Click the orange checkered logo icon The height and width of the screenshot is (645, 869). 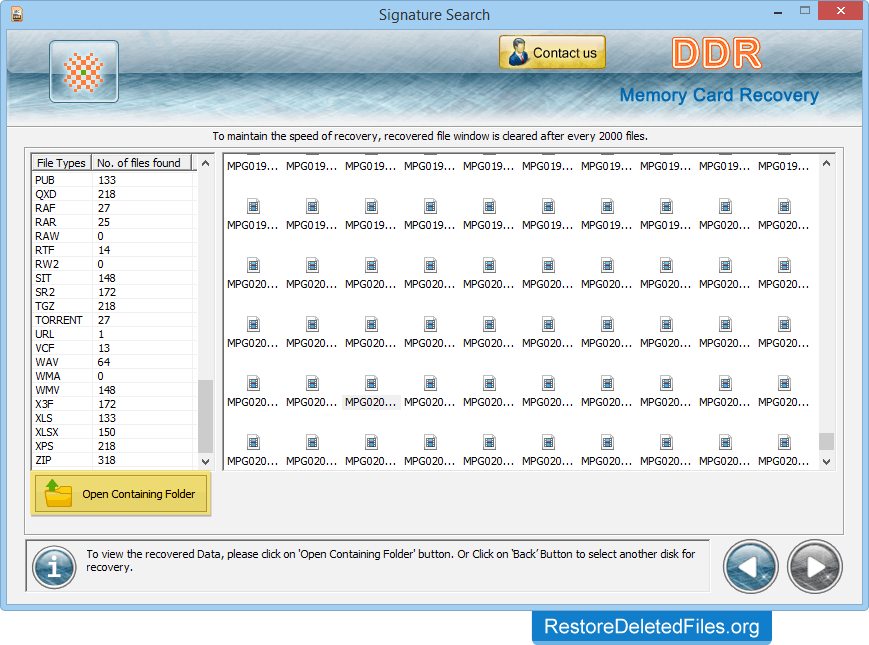click(84, 71)
